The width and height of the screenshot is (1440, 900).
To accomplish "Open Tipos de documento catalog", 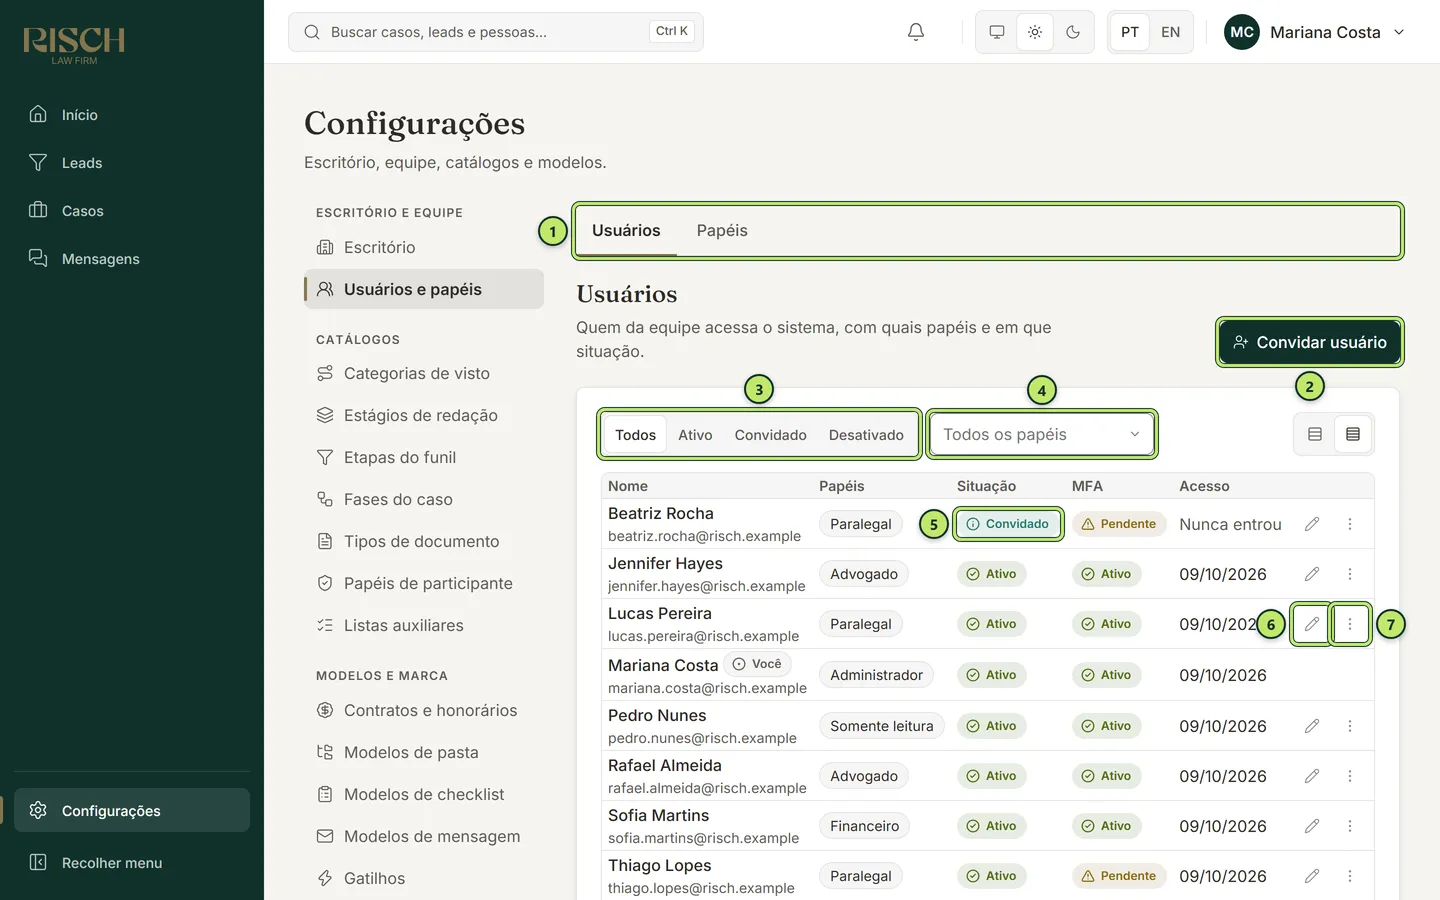I will pos(424,541).
